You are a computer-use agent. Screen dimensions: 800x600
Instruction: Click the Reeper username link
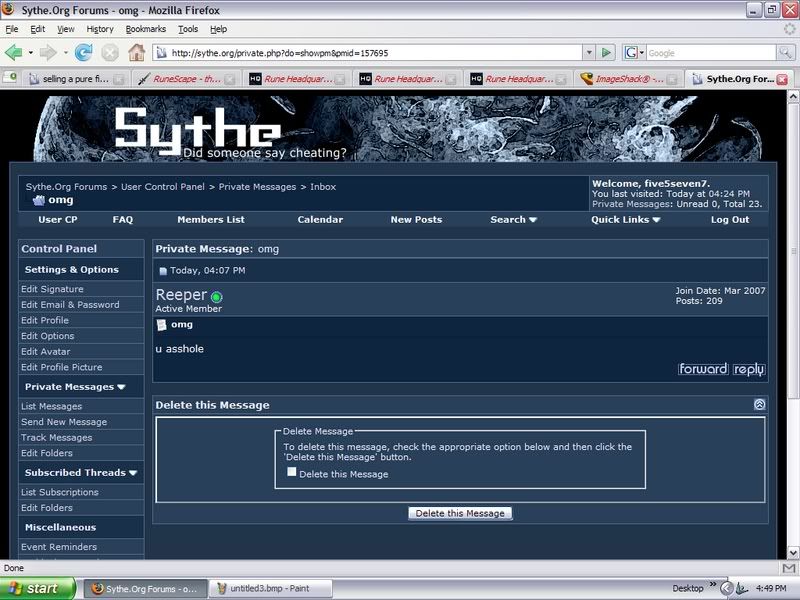pos(181,295)
